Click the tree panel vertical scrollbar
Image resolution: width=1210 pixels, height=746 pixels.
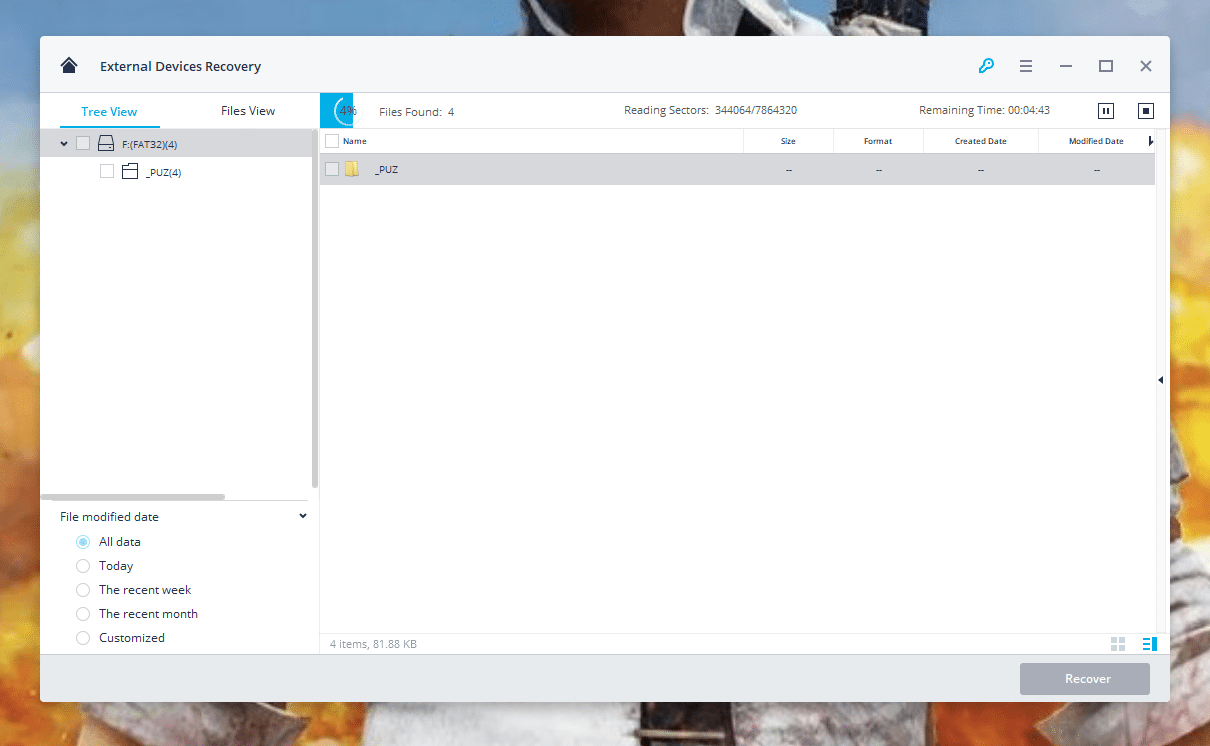point(315,308)
